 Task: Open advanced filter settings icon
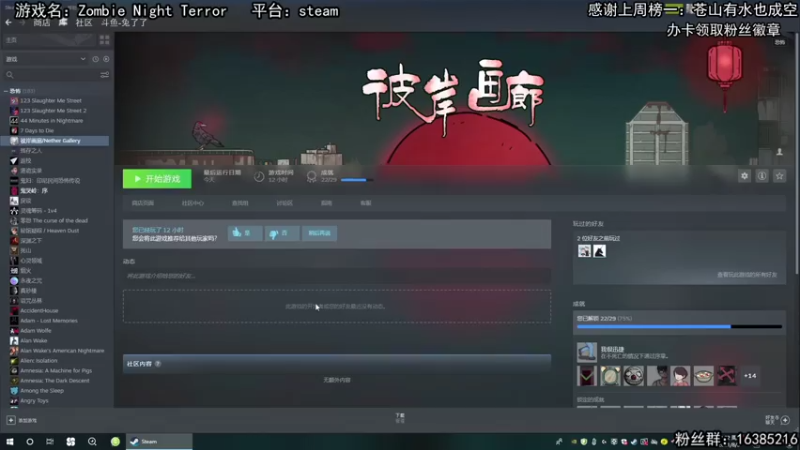pyautogui.click(x=105, y=75)
